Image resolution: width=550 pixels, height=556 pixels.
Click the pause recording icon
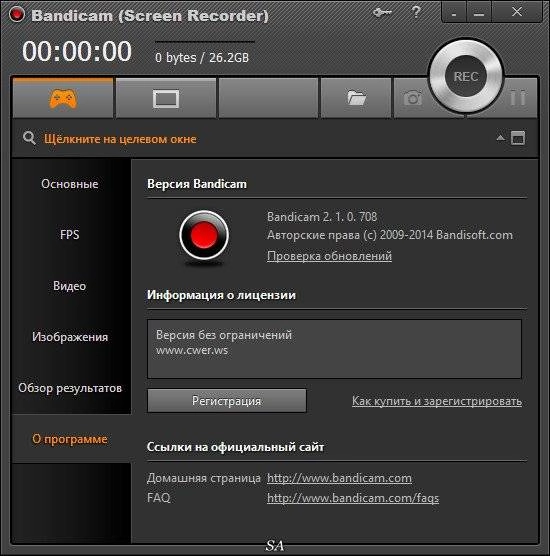click(517, 98)
